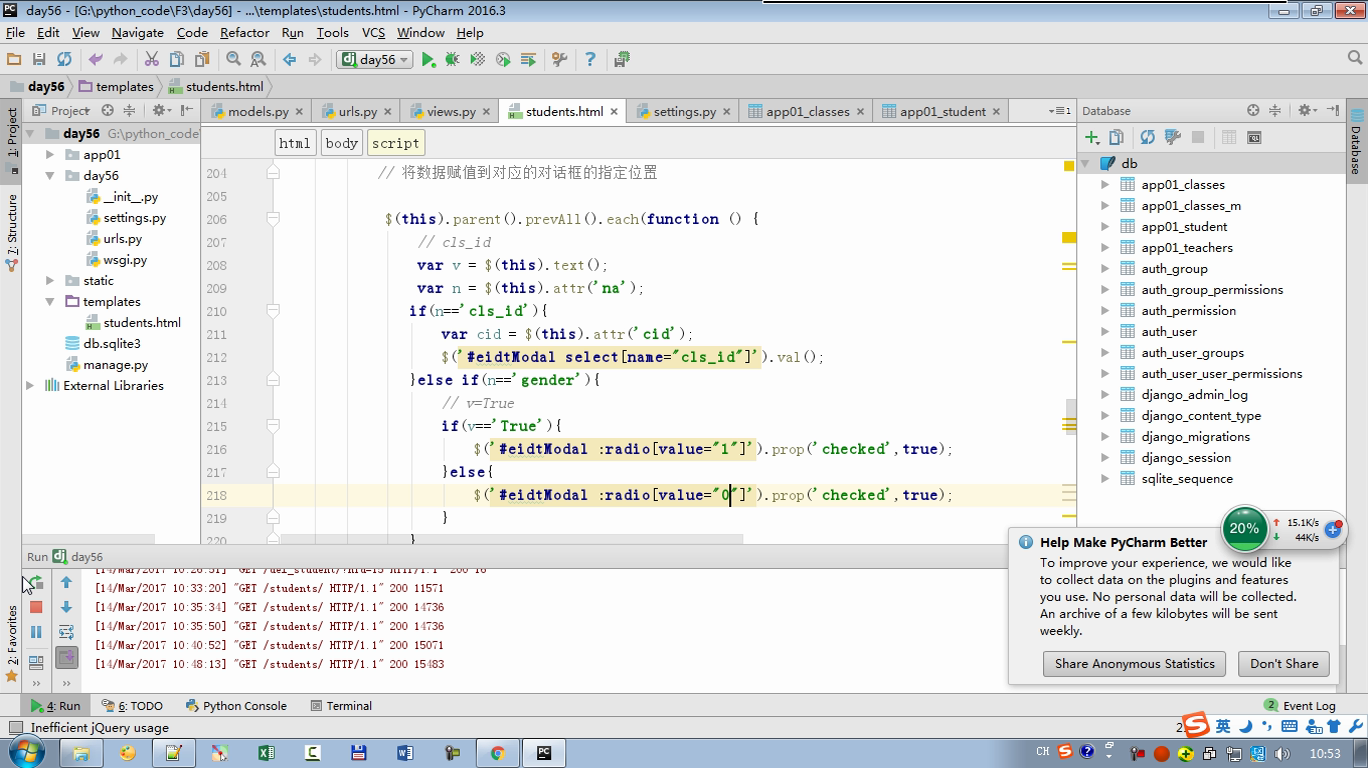Click the editor vertical scrollbar thumb
This screenshot has width=1368, height=768.
point(1071,417)
